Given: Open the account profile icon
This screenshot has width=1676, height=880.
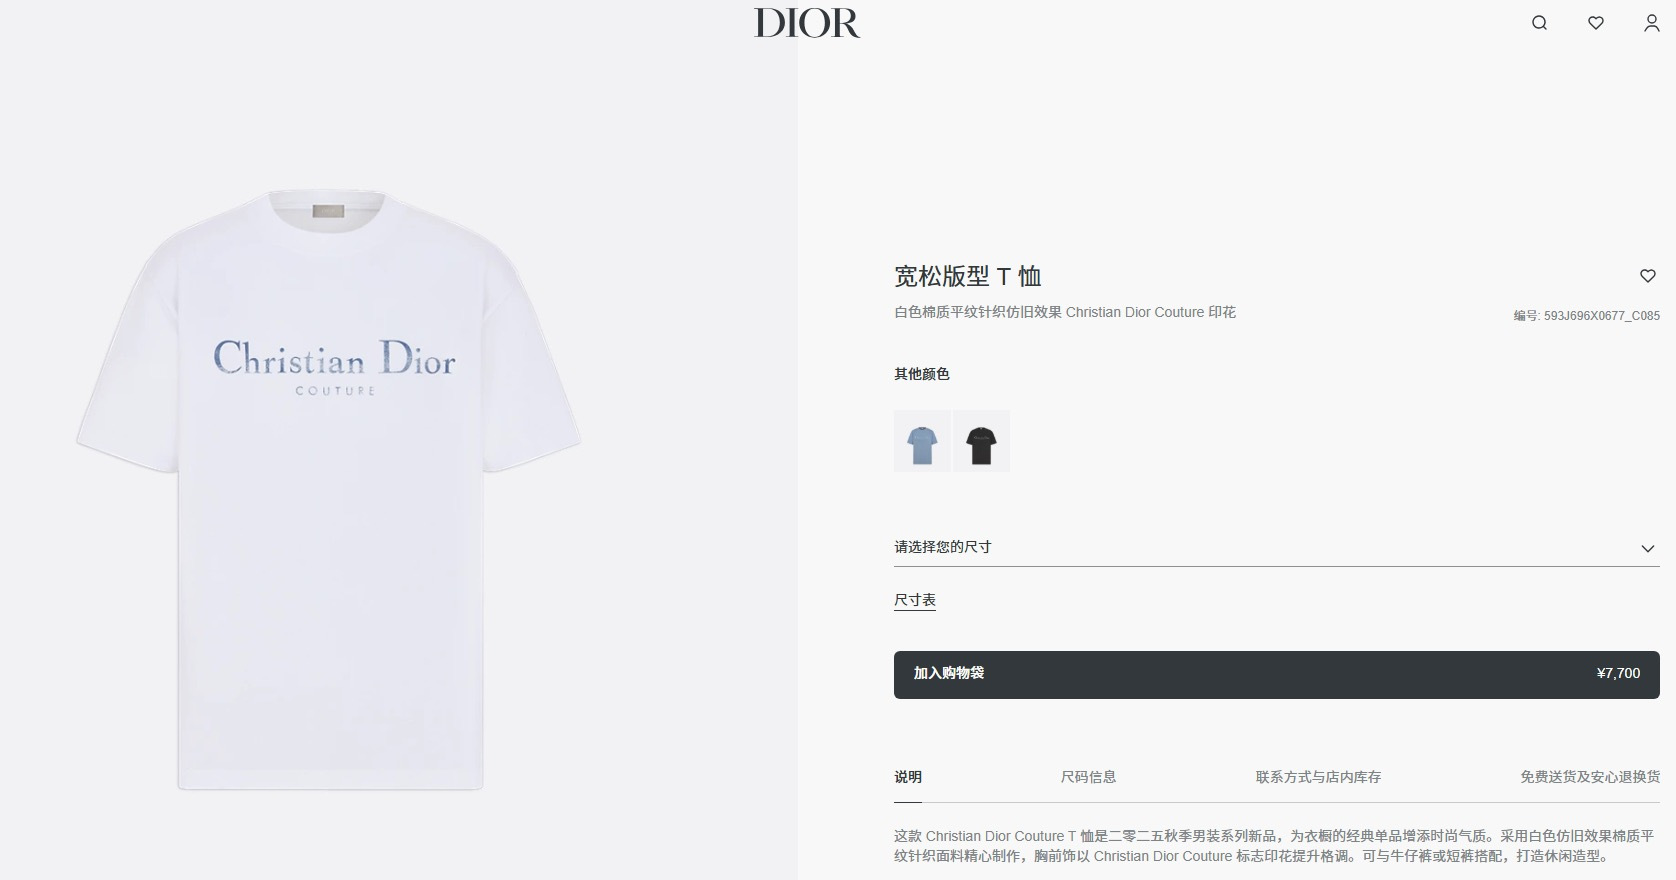Looking at the screenshot, I should tap(1652, 23).
